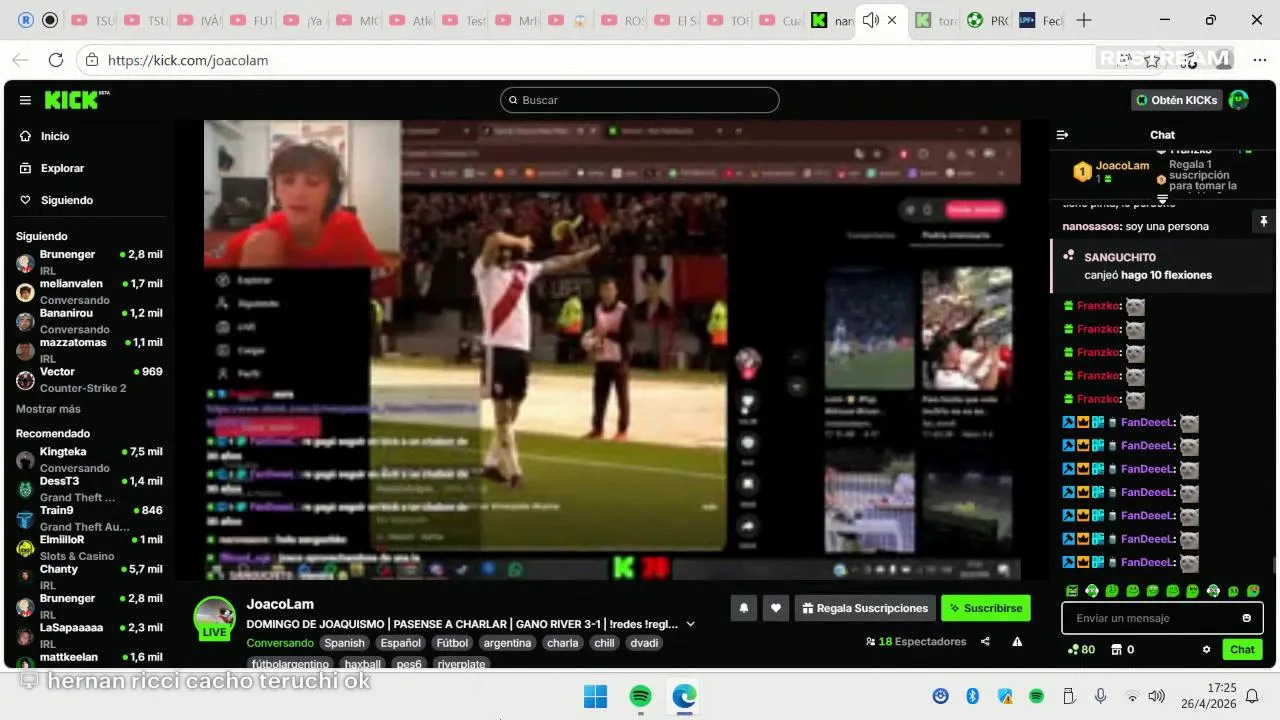Select the argentina tag
This screenshot has width=1280, height=720.
tap(507, 643)
